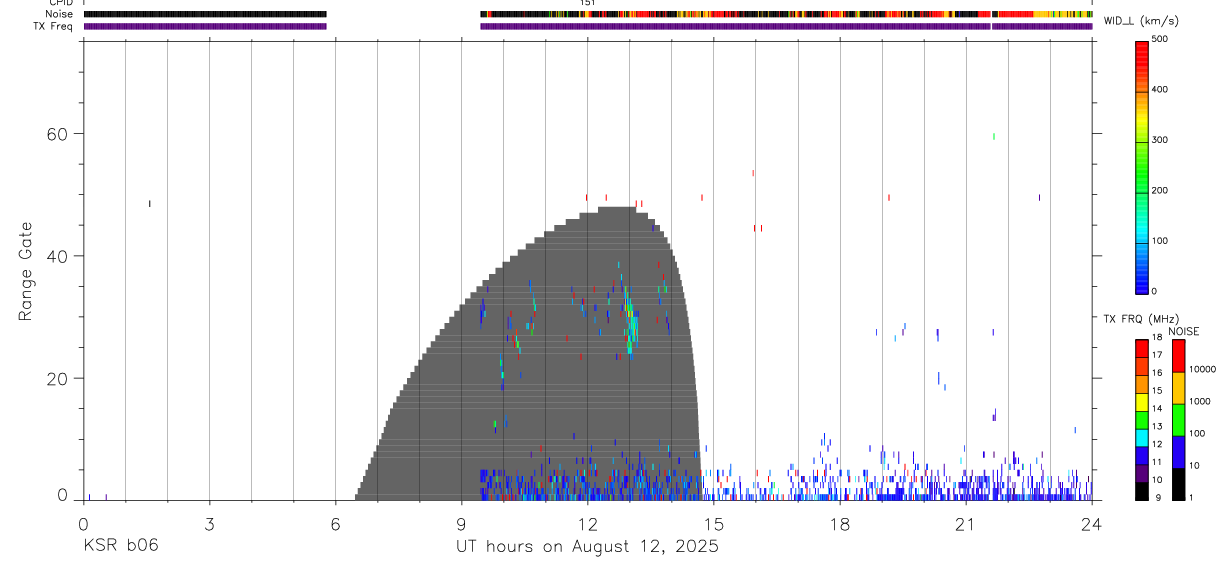Click the 40 tick on Range Gate axis
Image resolution: width=1228 pixels, height=567 pixels.
55,256
